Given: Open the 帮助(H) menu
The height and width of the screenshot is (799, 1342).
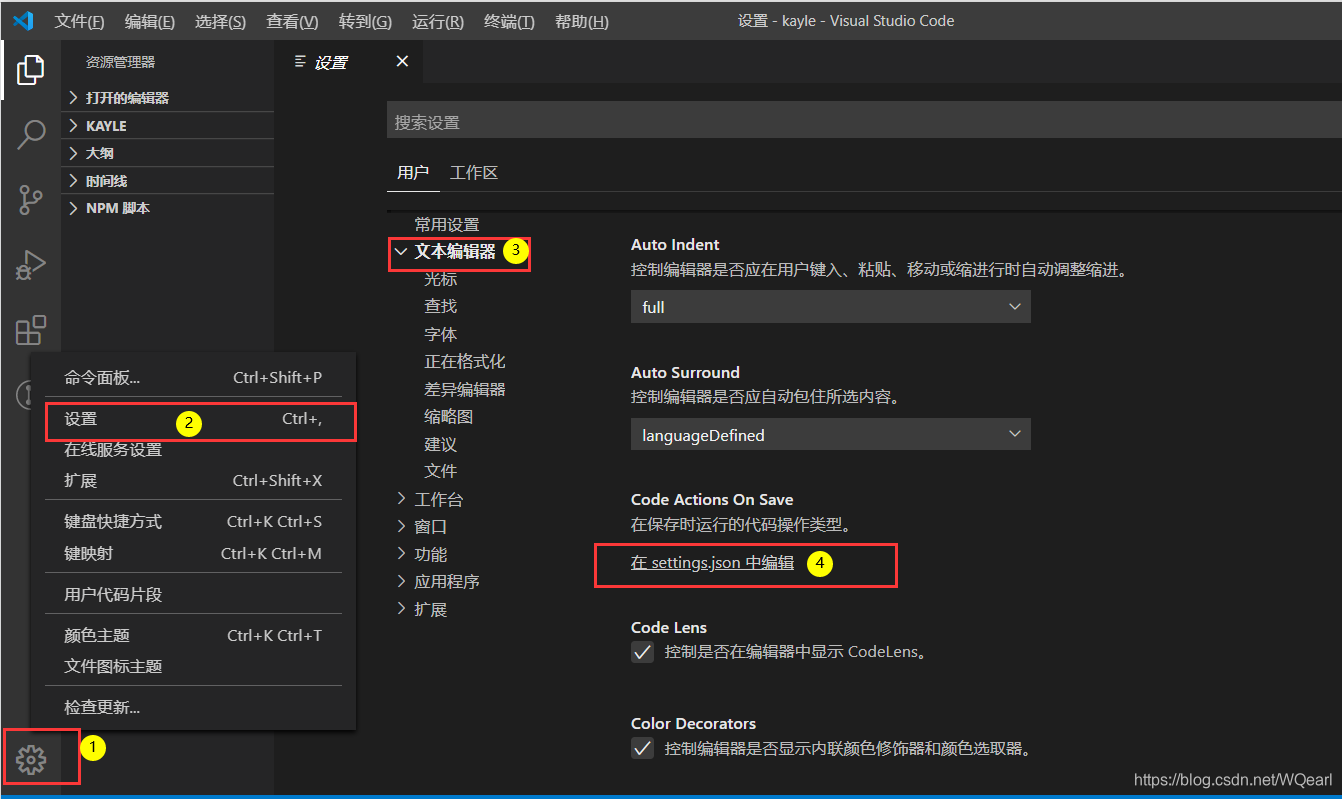Looking at the screenshot, I should (581, 22).
